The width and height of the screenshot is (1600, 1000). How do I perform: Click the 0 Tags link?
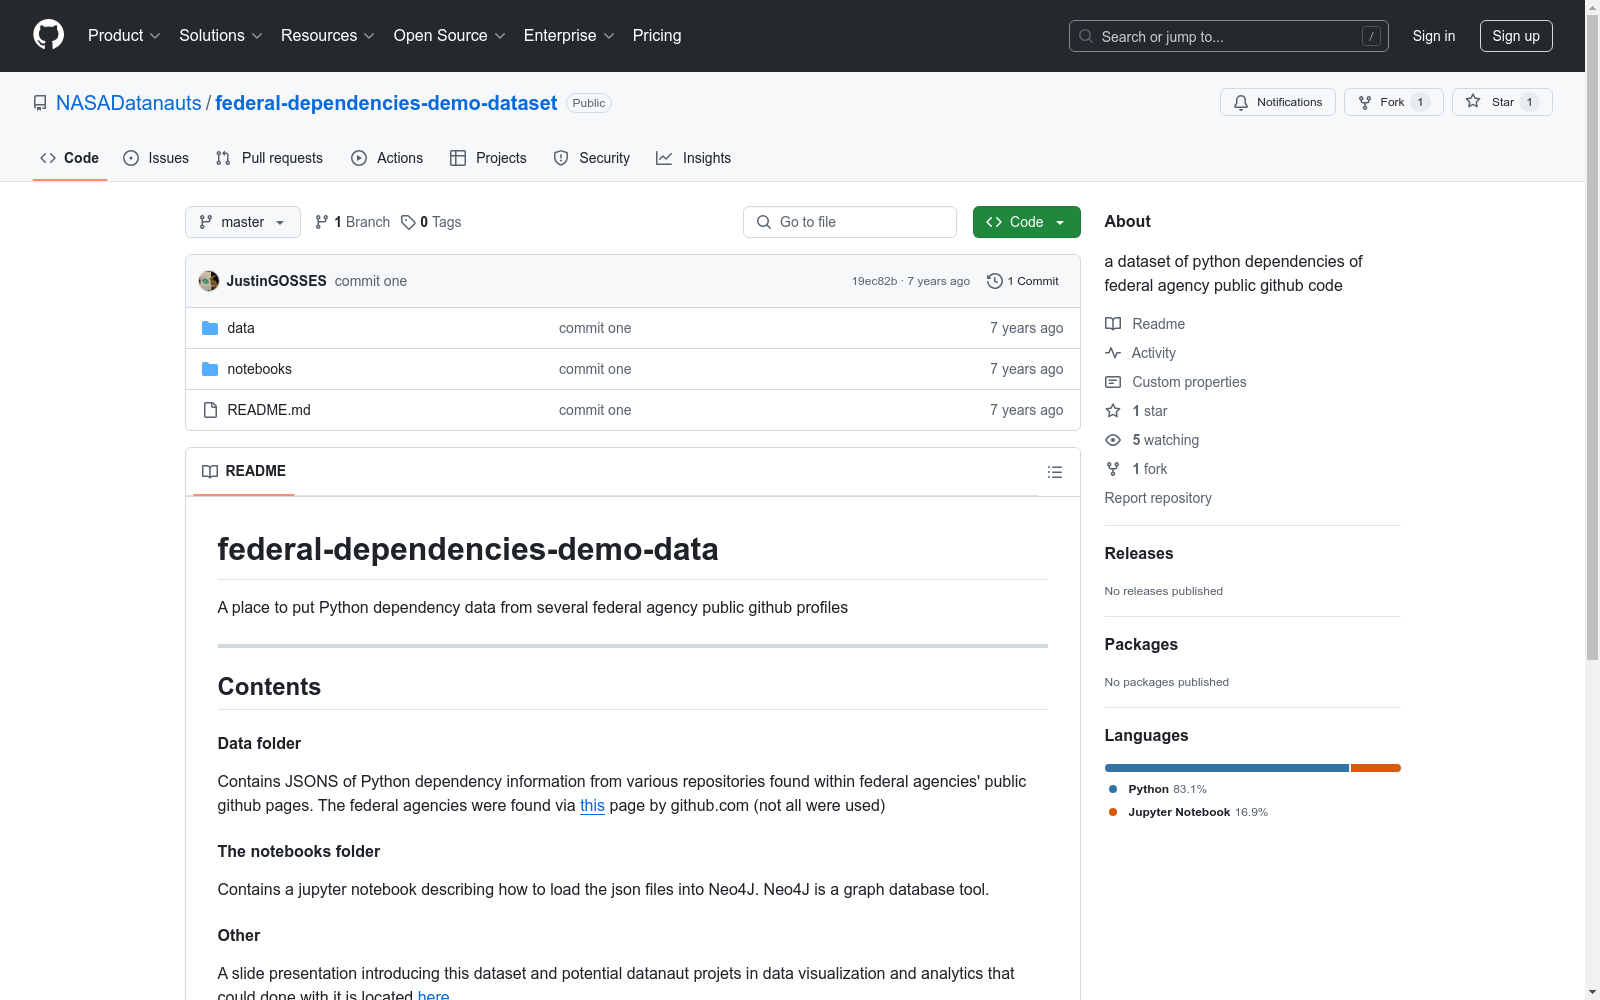[431, 222]
